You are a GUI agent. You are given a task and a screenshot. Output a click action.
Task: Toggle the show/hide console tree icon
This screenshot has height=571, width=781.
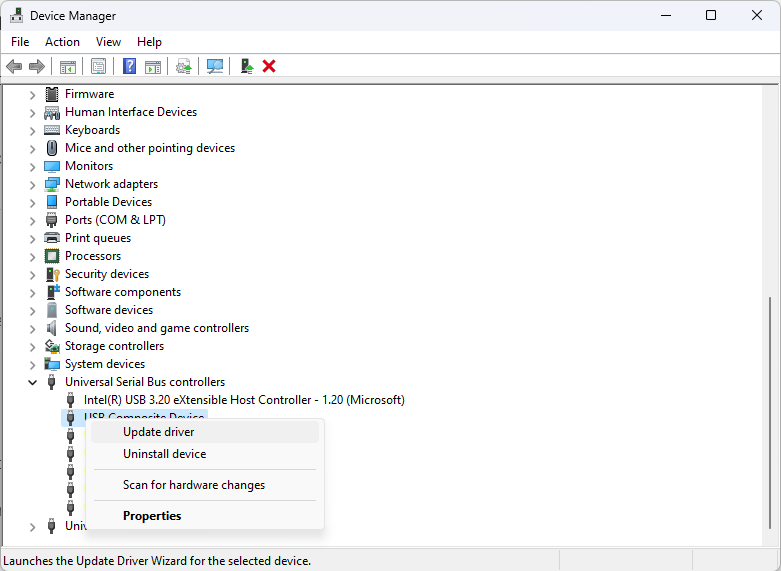pos(68,66)
